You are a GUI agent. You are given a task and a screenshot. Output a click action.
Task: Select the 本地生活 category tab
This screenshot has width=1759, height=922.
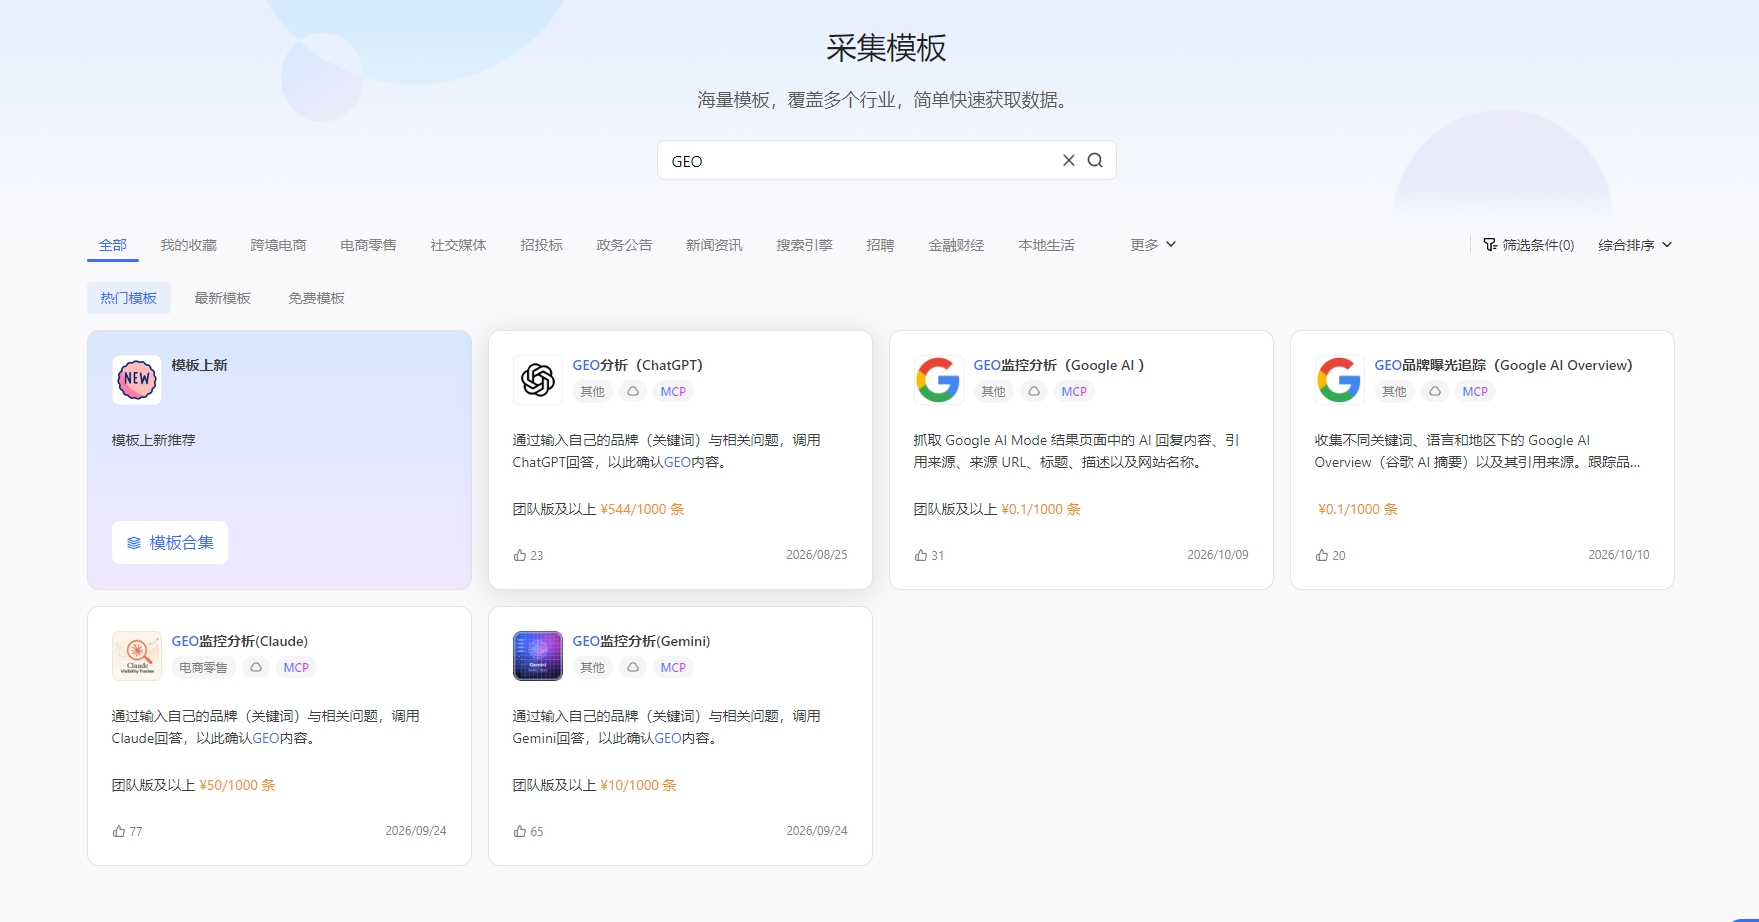click(1046, 245)
